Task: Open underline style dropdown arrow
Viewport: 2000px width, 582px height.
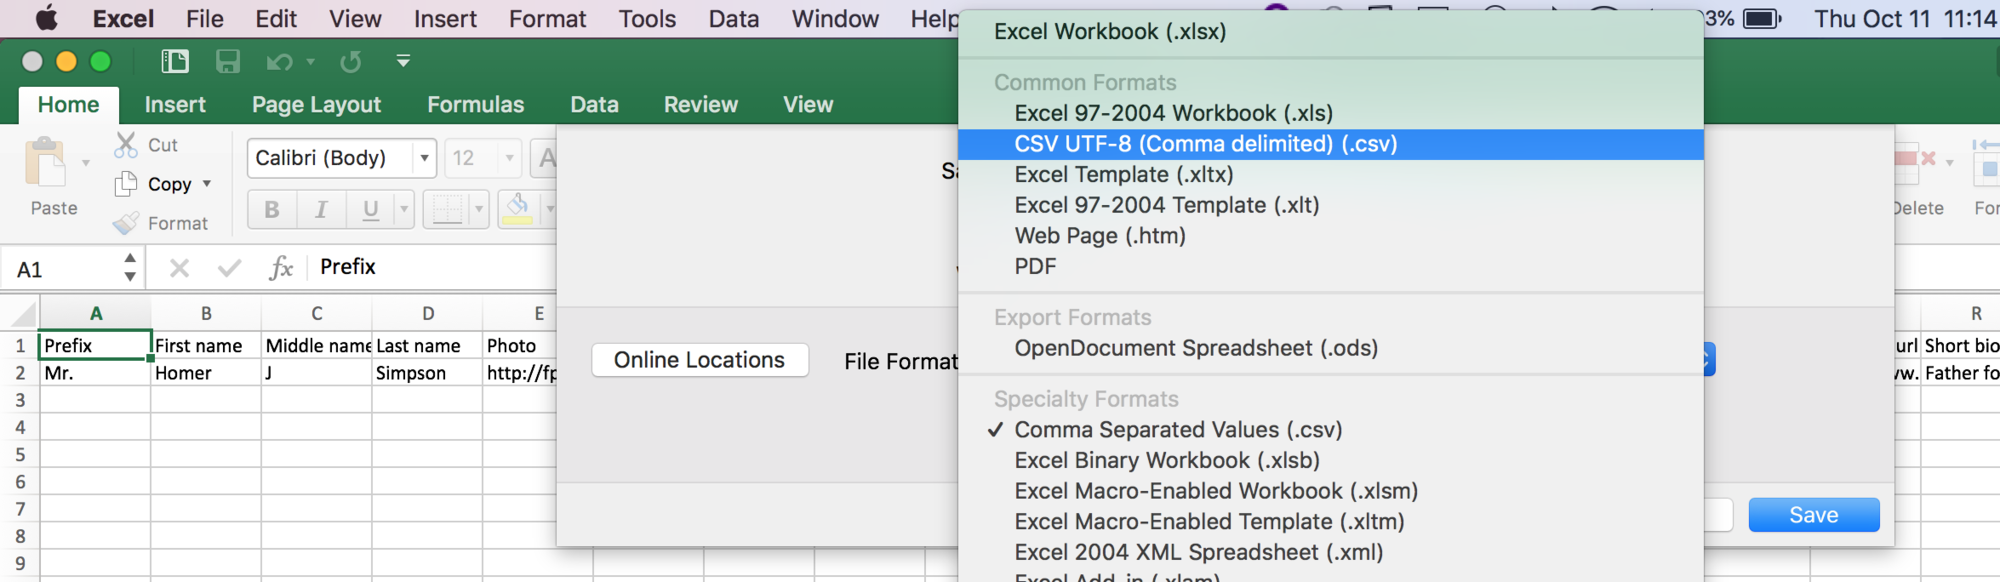Action: point(404,209)
